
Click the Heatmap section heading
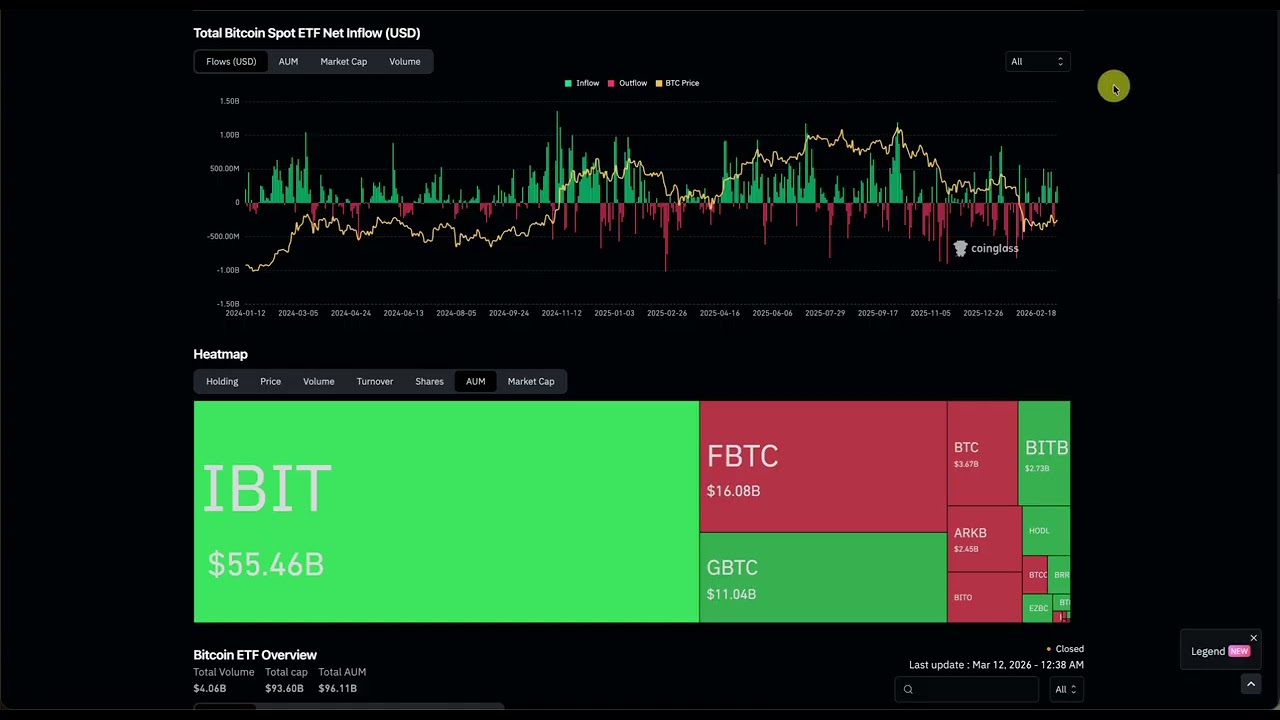(x=220, y=354)
